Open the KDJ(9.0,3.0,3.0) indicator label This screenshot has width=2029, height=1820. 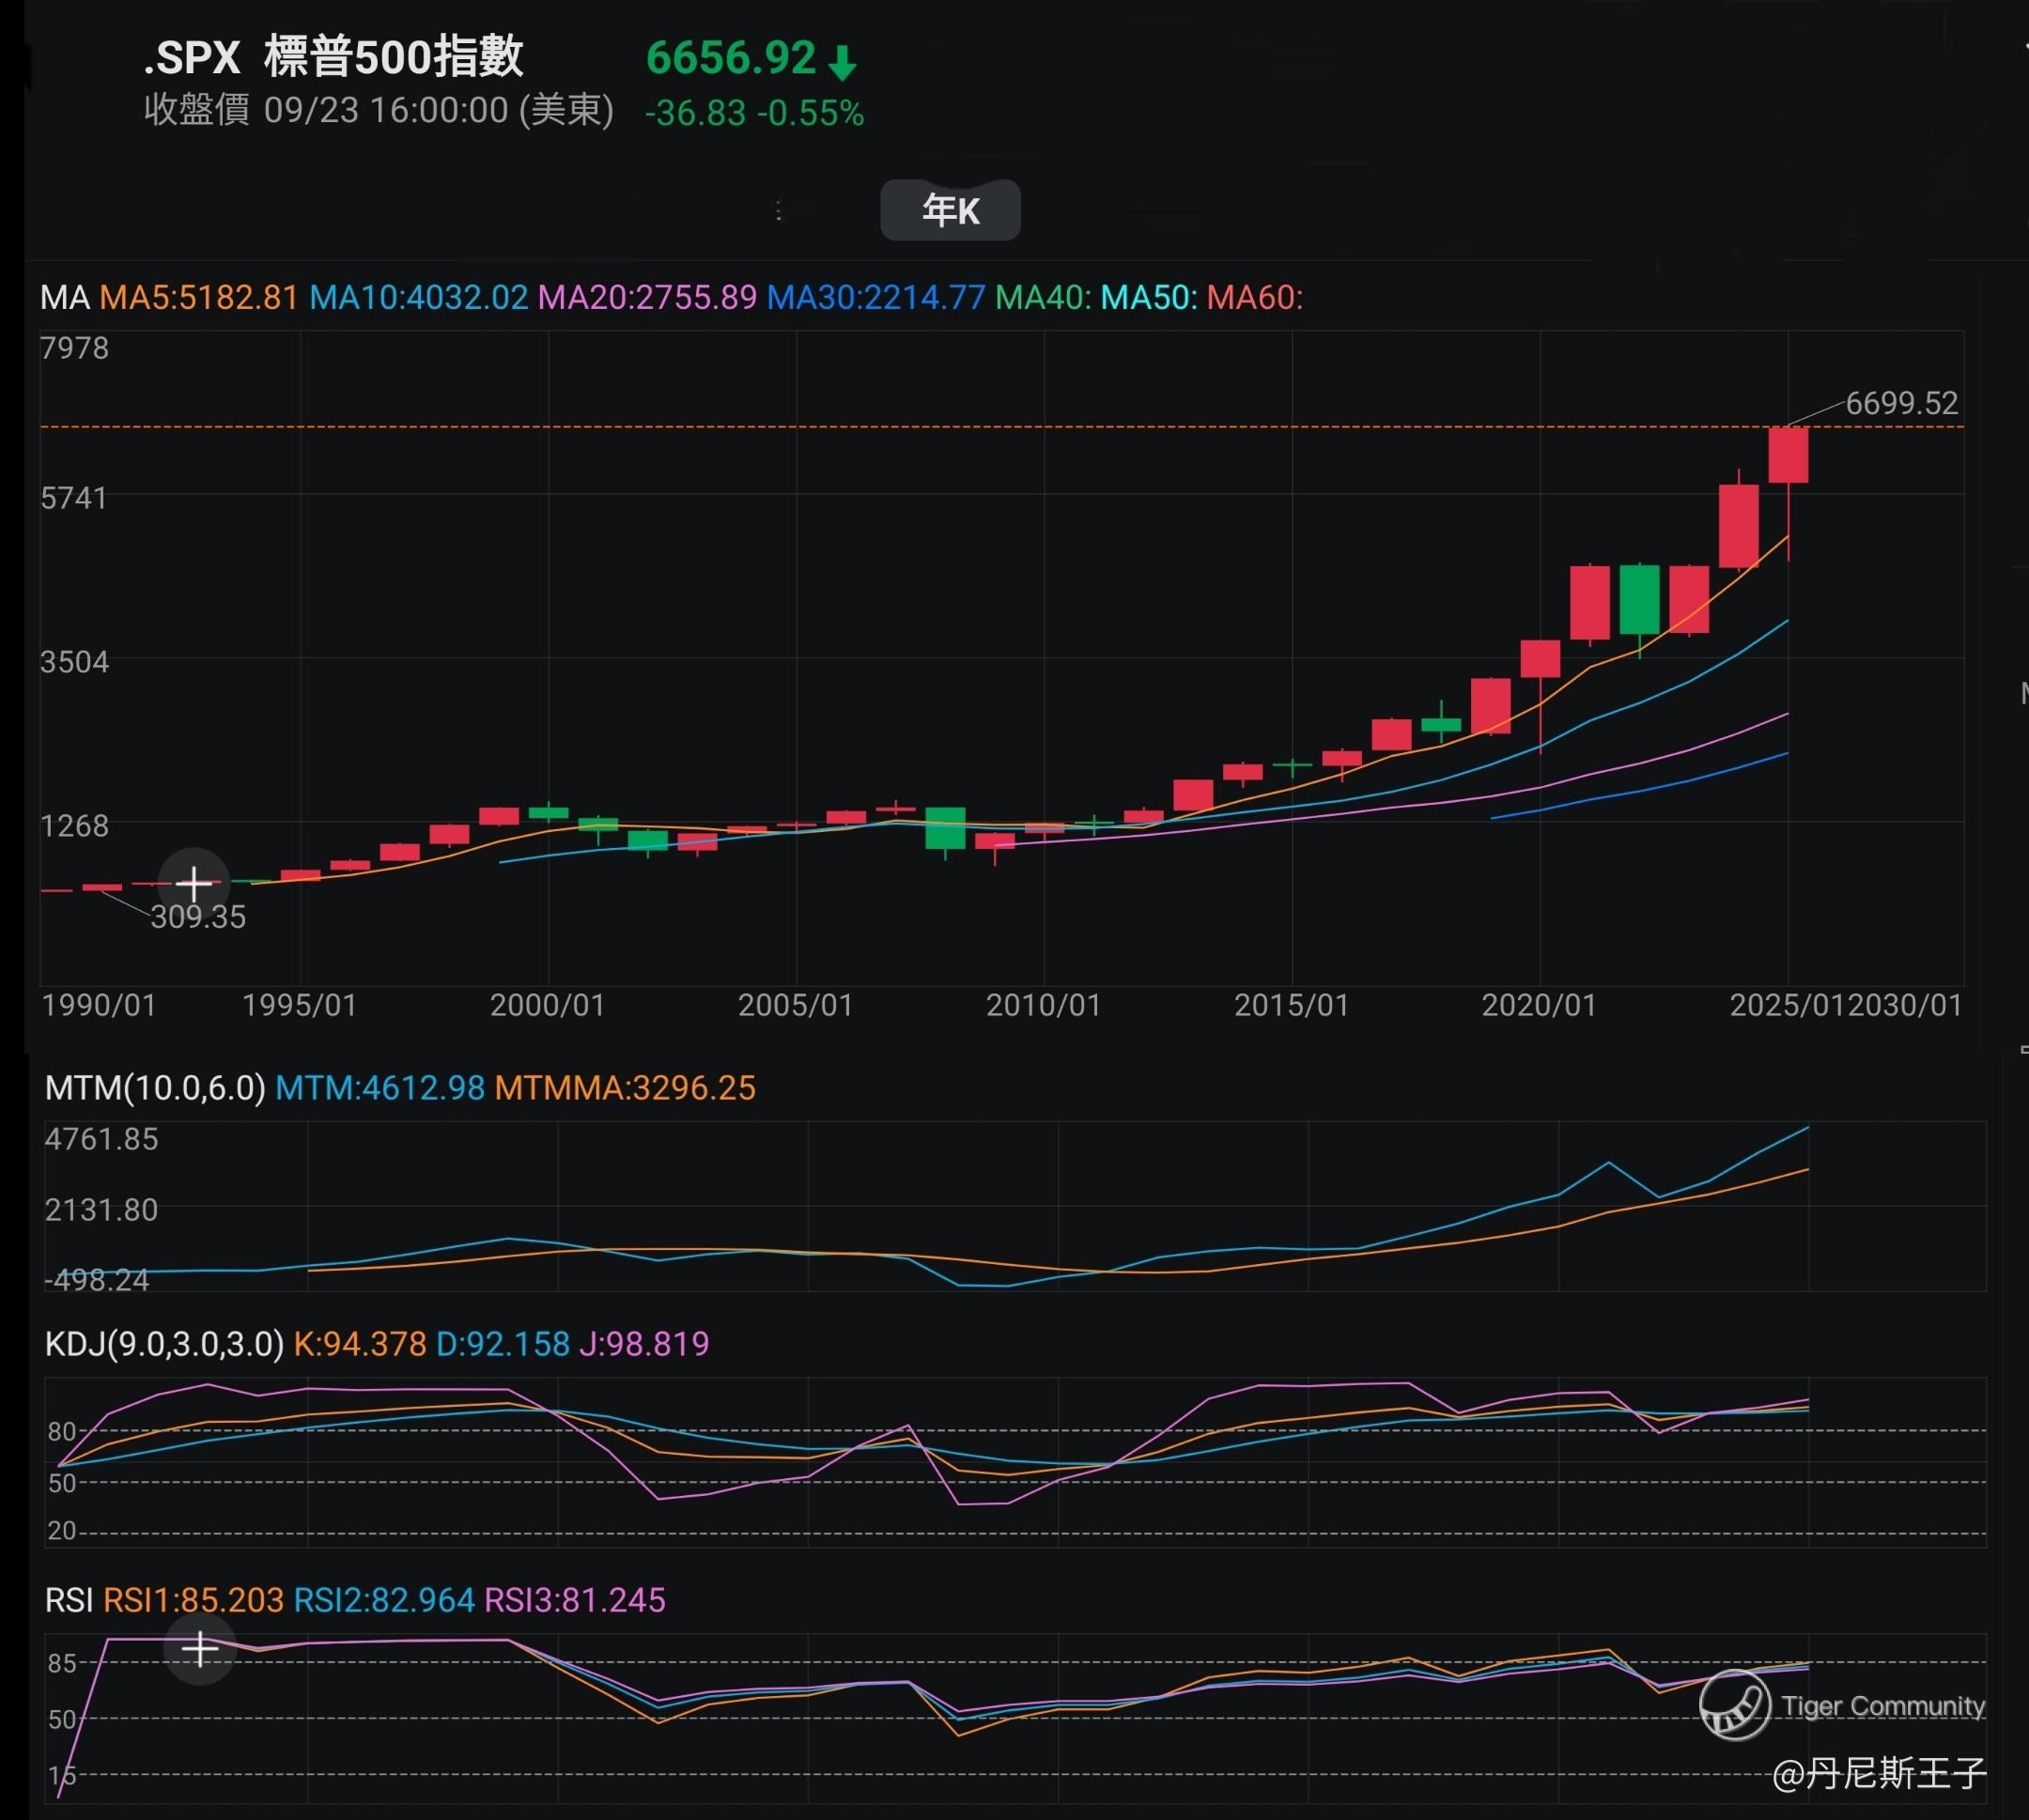[x=164, y=1344]
